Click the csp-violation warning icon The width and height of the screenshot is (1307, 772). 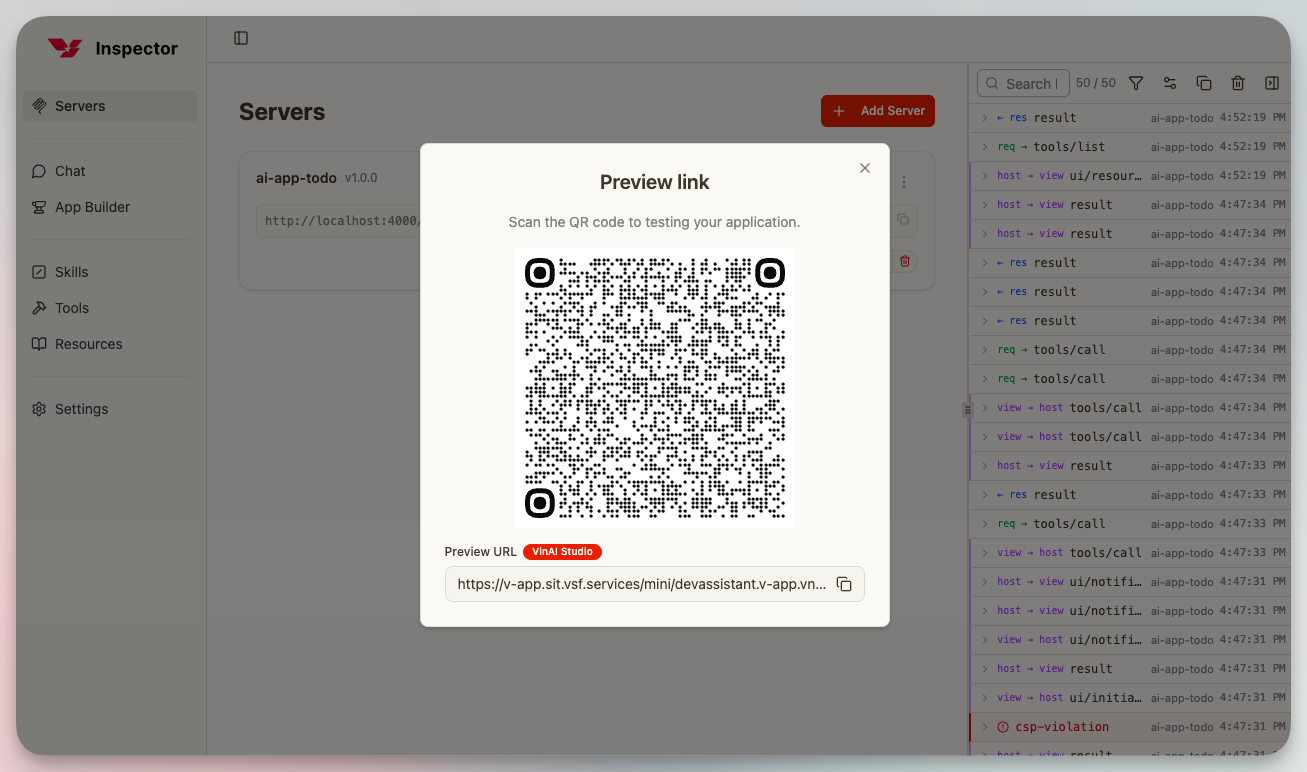click(1003, 727)
